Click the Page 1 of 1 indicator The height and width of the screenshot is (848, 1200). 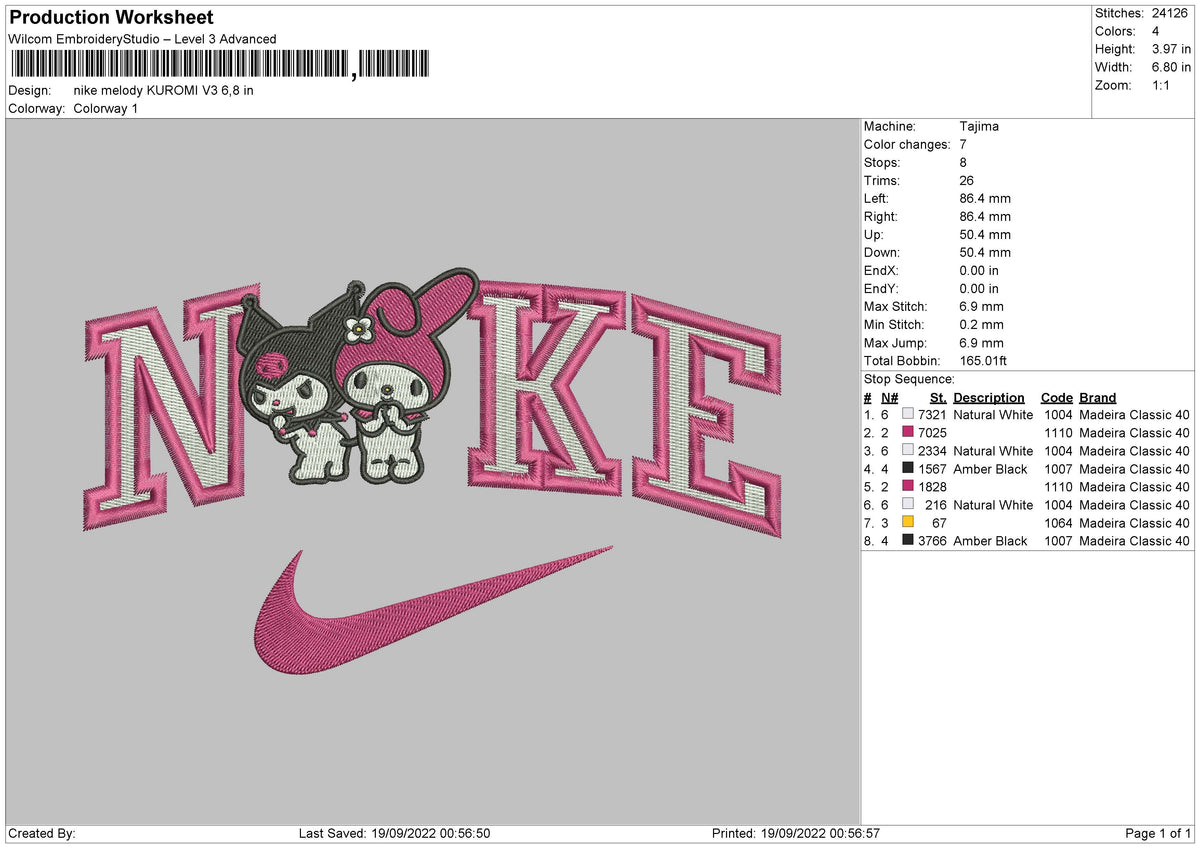click(1158, 833)
